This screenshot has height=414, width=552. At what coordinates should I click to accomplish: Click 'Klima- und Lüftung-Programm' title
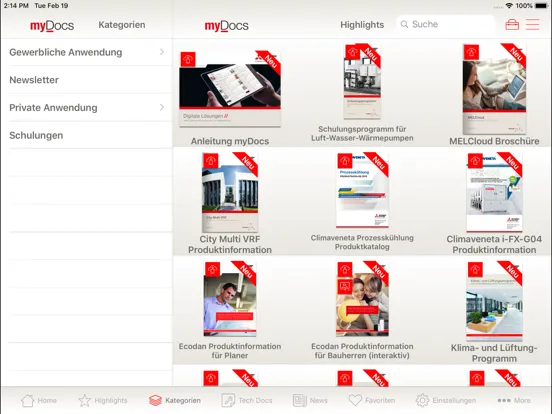point(494,353)
